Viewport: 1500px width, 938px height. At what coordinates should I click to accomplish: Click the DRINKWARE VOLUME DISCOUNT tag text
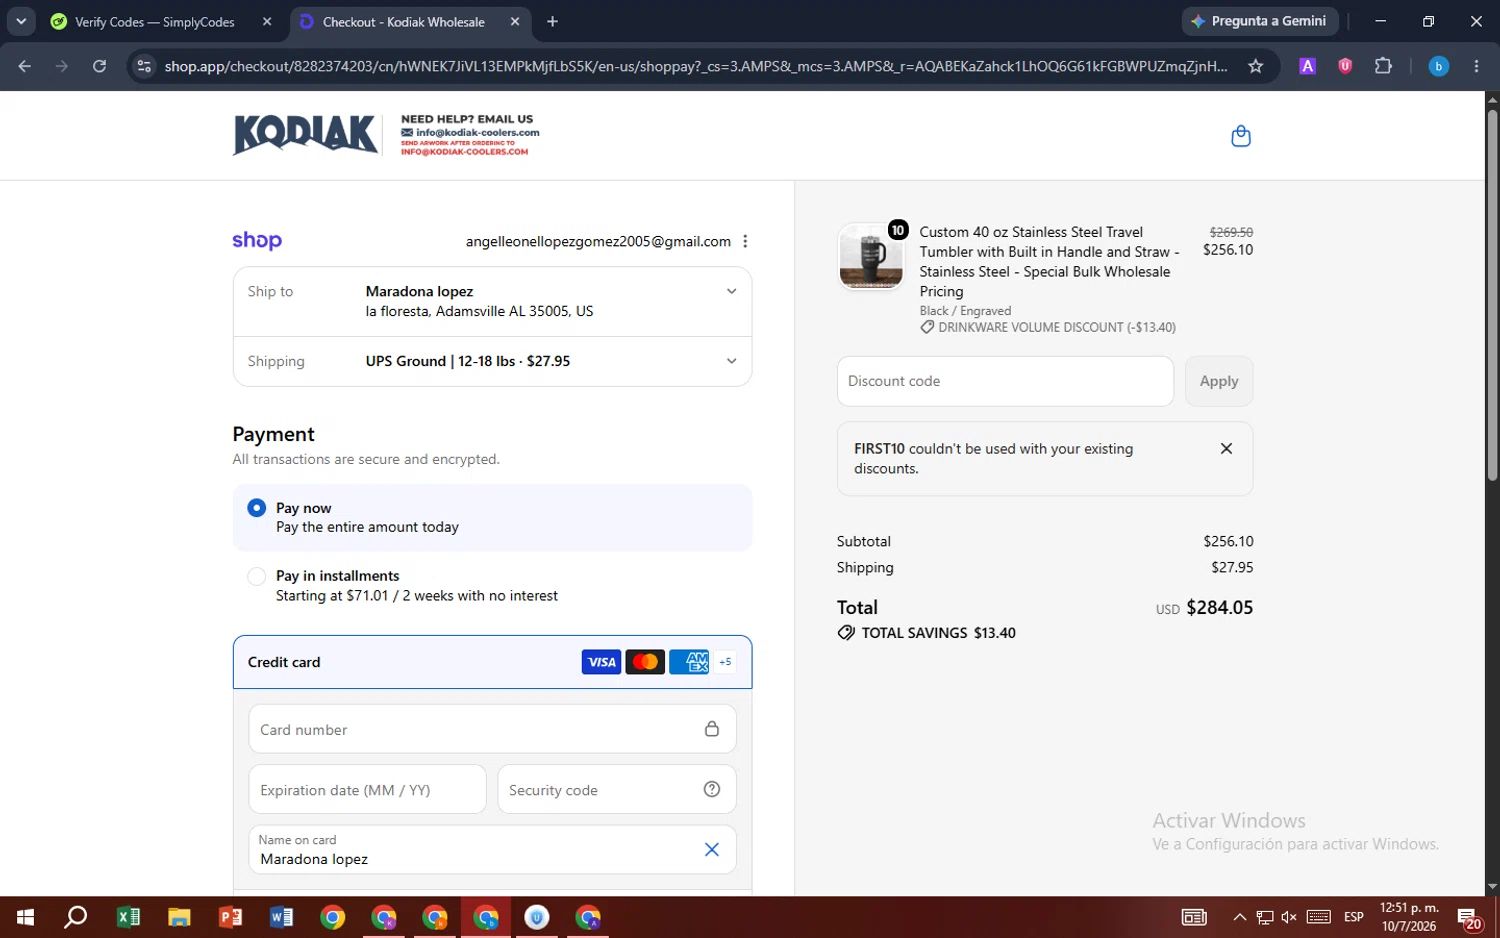pyautogui.click(x=1056, y=327)
